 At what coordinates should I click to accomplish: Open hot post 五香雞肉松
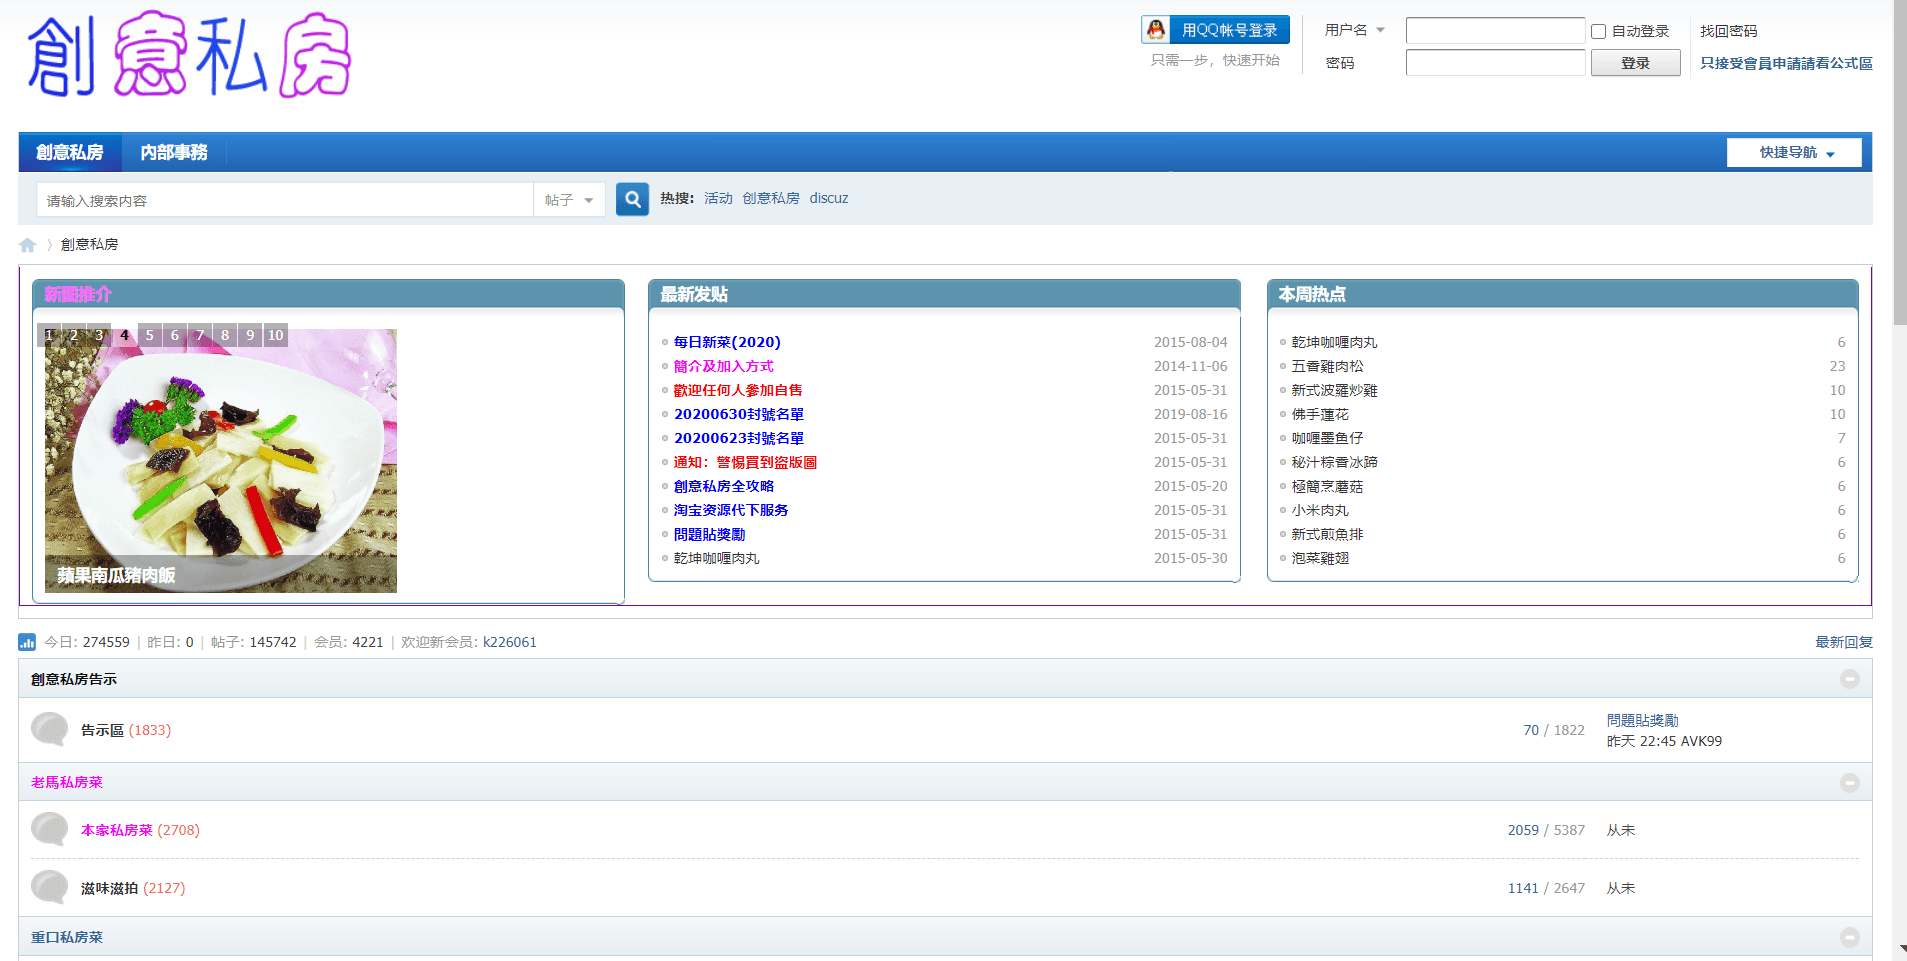[1327, 366]
